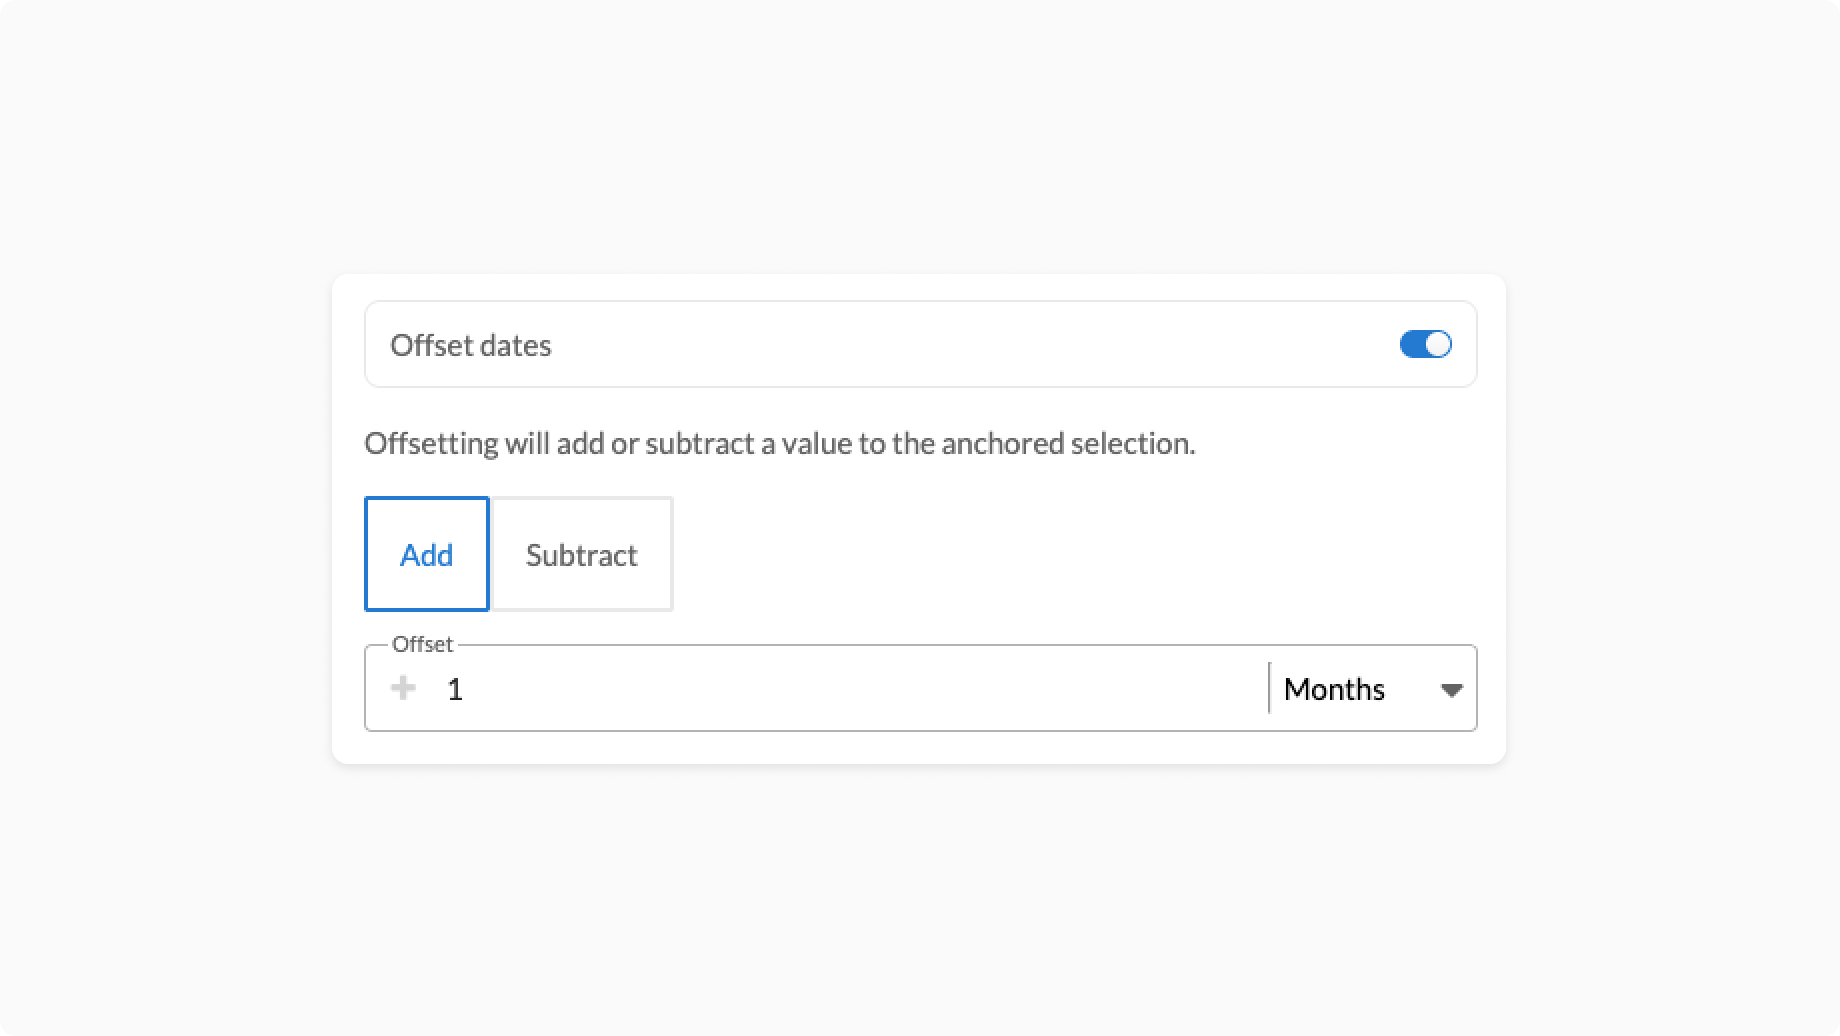Click the Offsetting description sentence
The image size is (1840, 1036).
(x=779, y=443)
